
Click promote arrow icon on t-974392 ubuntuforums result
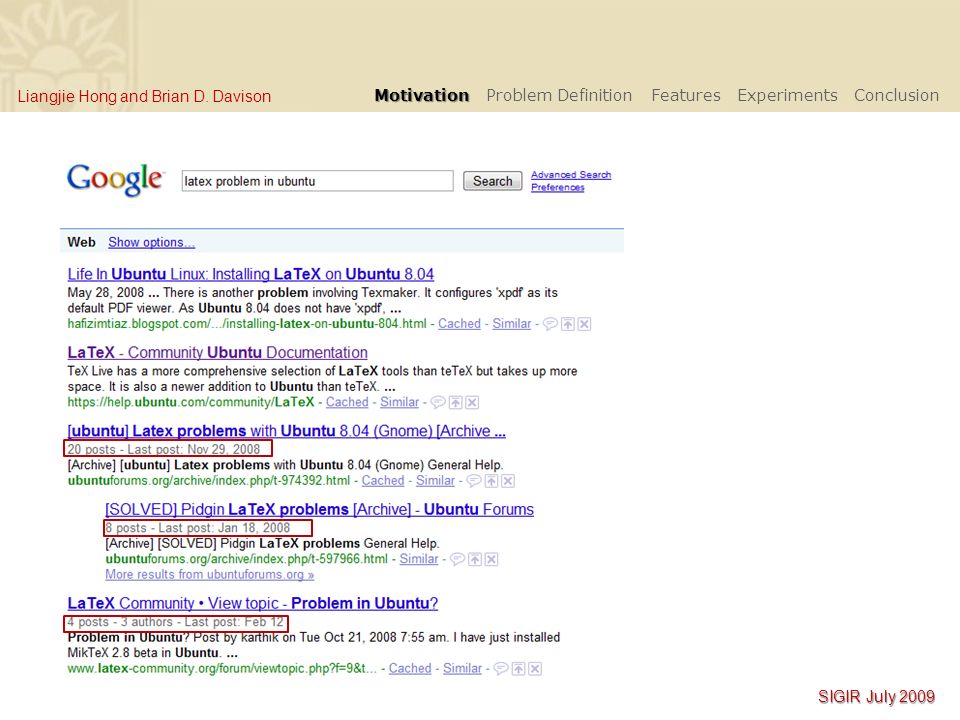point(491,481)
